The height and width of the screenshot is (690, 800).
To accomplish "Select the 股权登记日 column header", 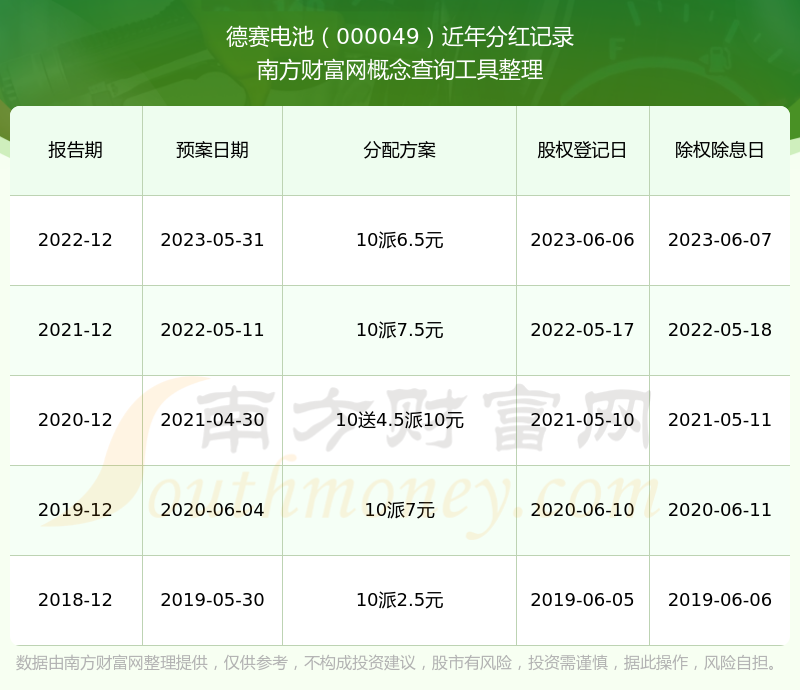I will click(582, 150).
